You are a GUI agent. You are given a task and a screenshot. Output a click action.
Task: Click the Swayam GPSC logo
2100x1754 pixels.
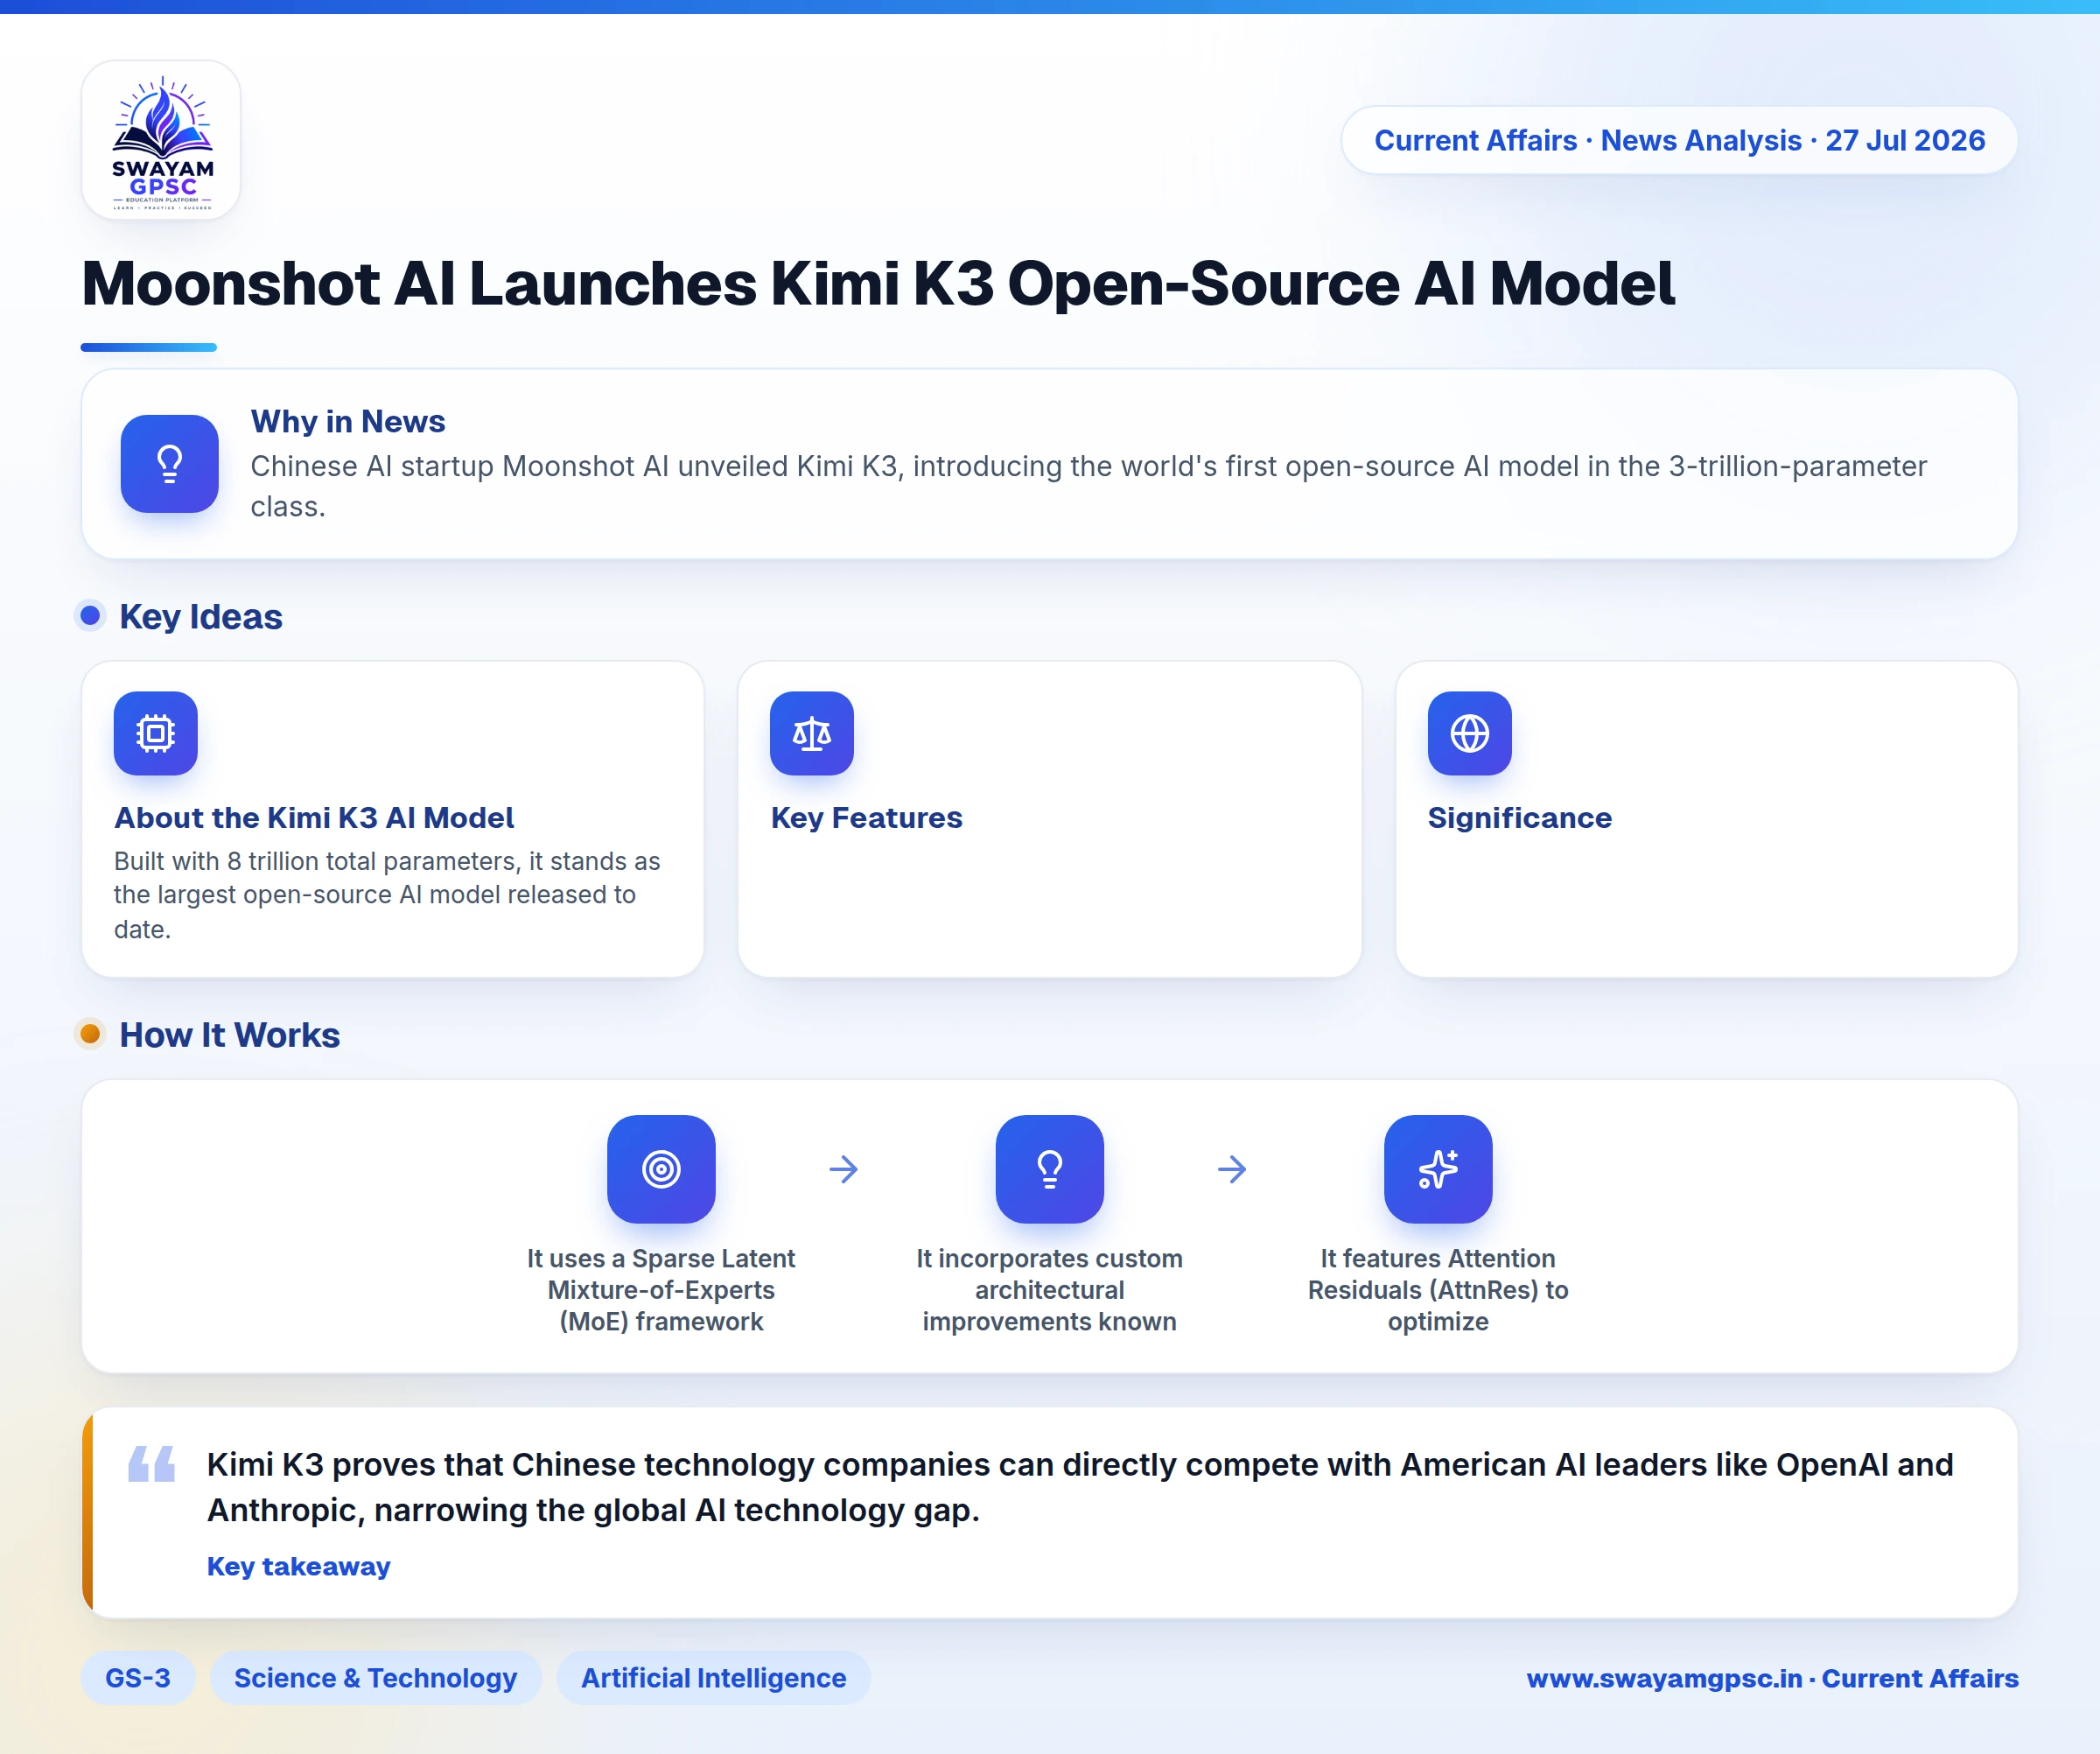pyautogui.click(x=161, y=140)
